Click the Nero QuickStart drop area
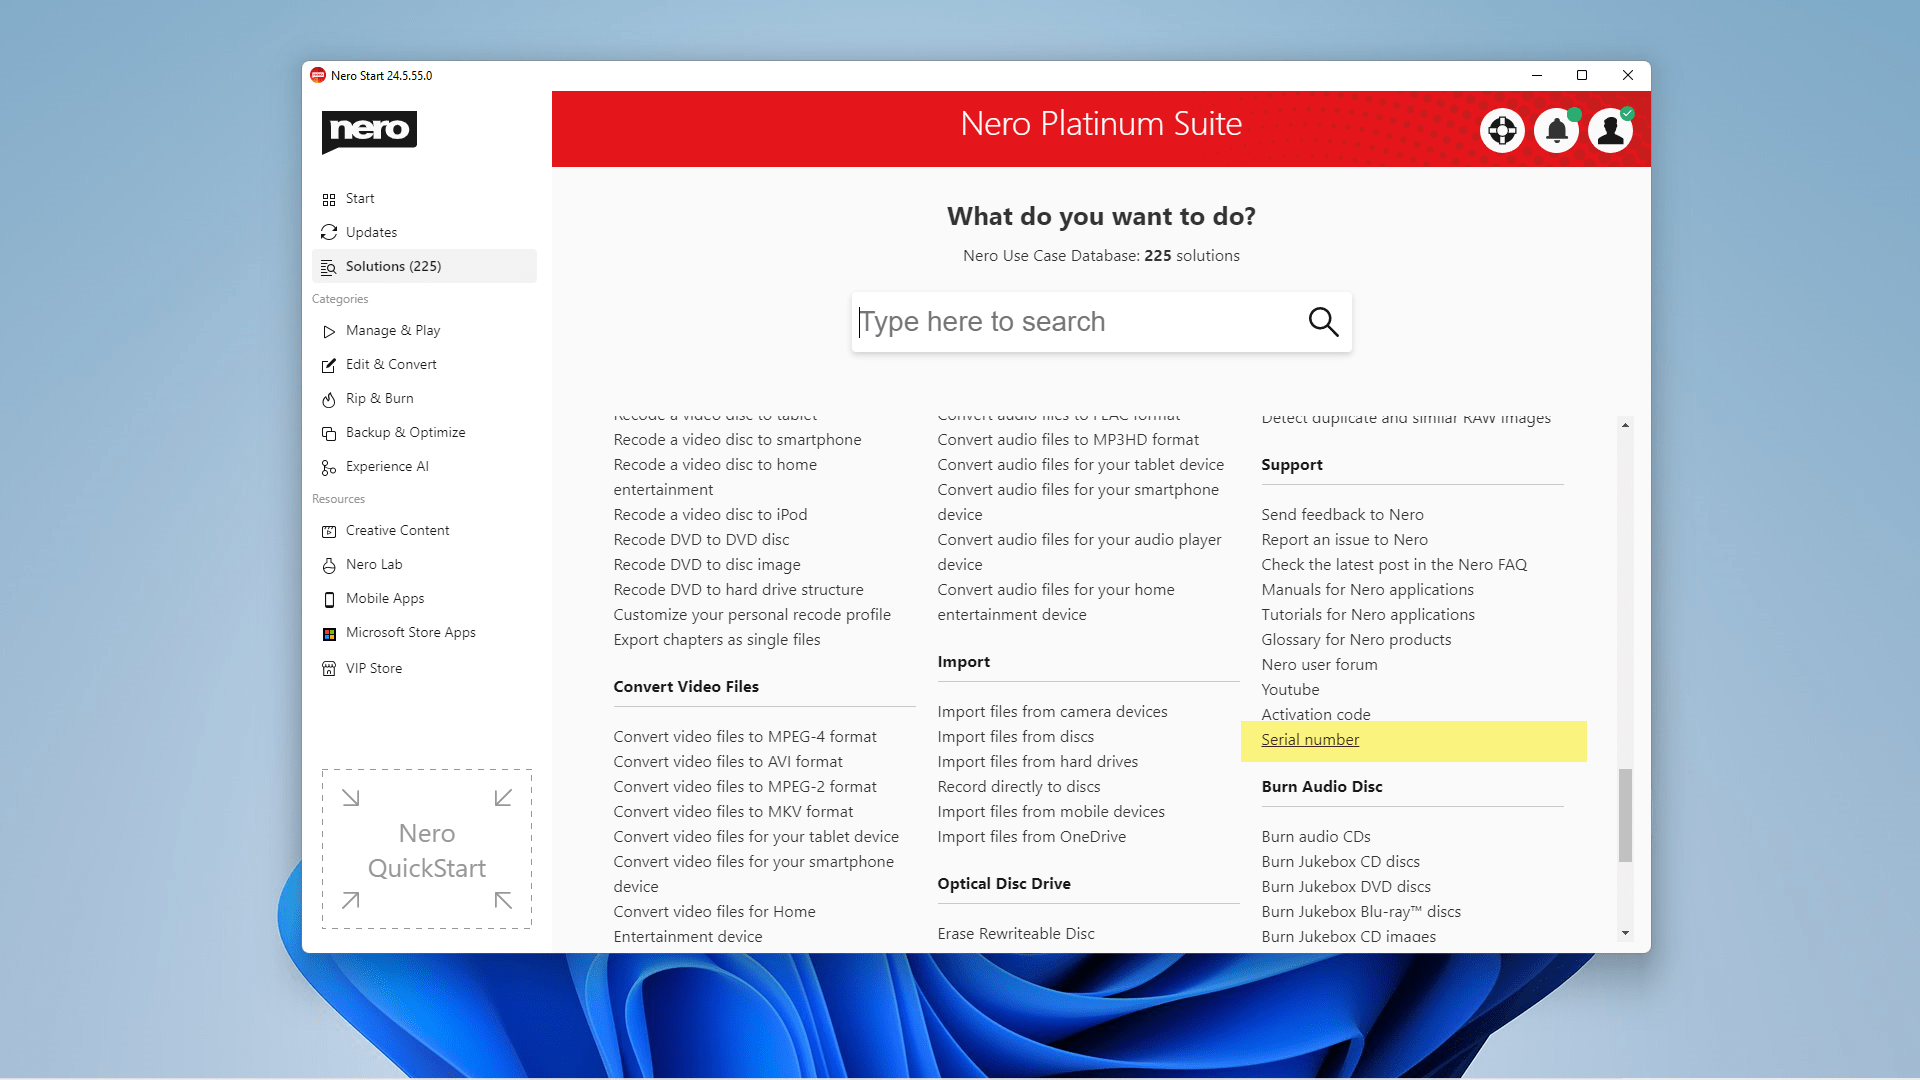1920x1080 pixels. [427, 849]
